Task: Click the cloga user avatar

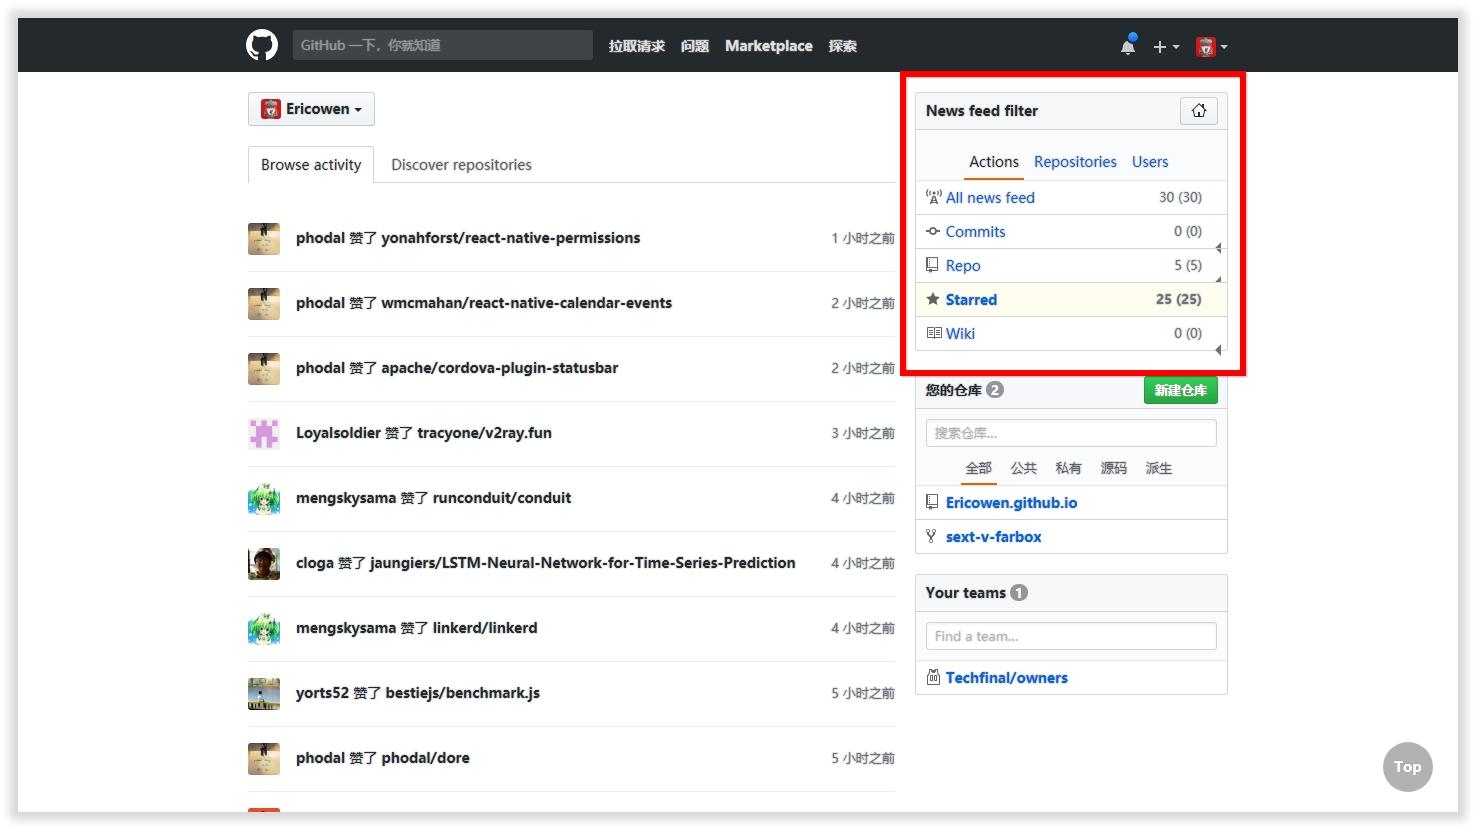Action: [x=264, y=563]
